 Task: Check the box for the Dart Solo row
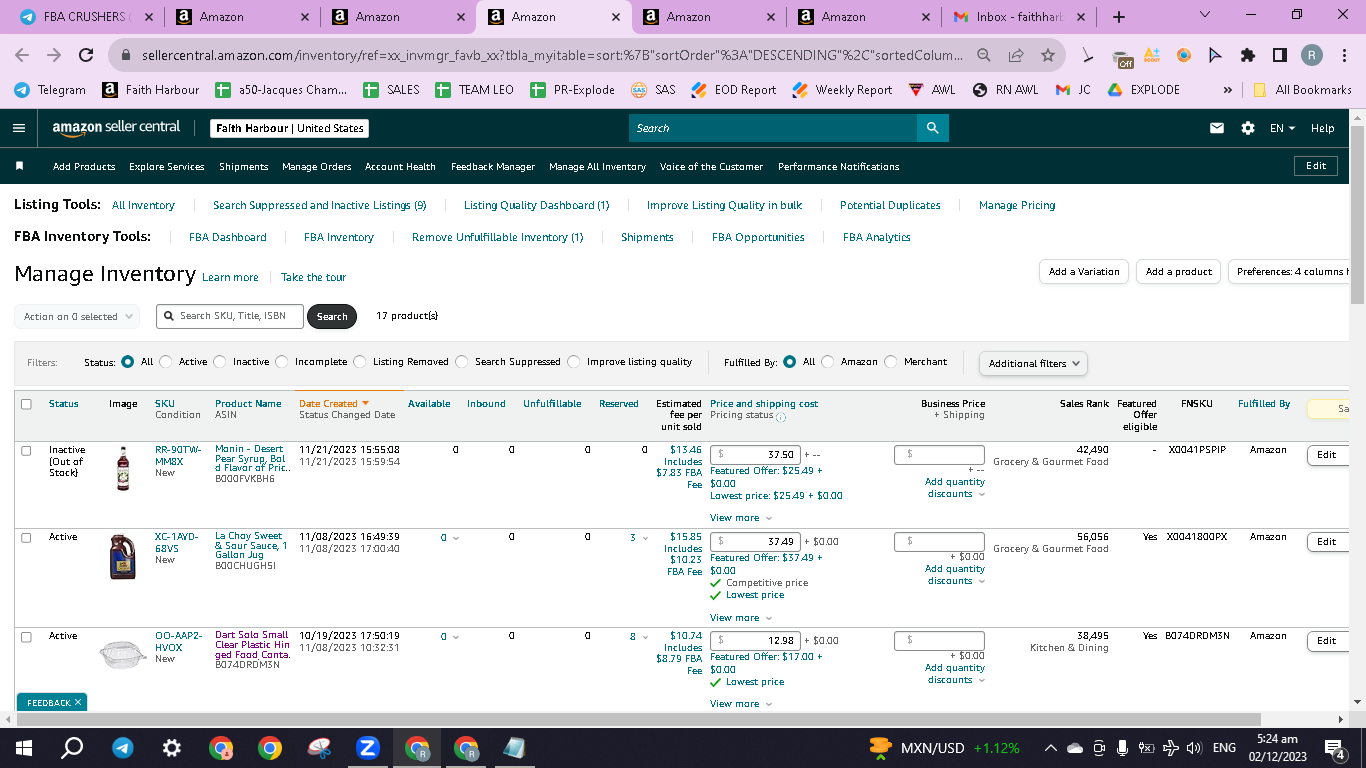tap(26, 637)
